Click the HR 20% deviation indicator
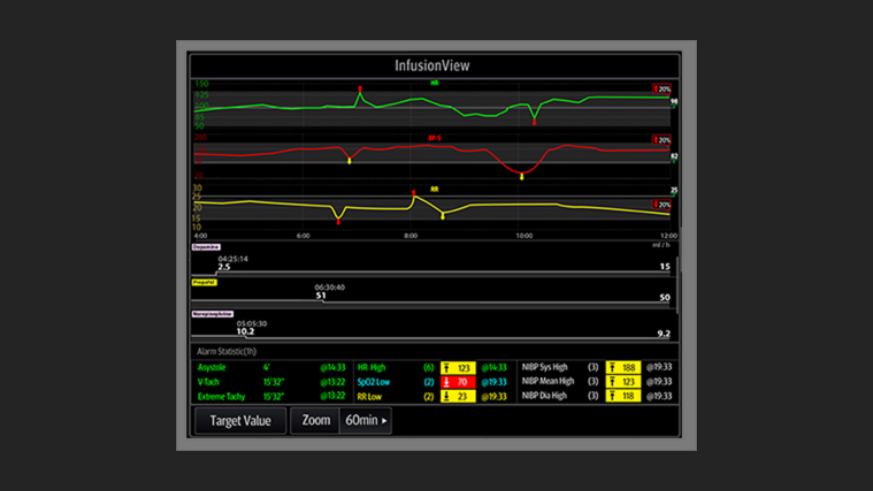 [661, 89]
